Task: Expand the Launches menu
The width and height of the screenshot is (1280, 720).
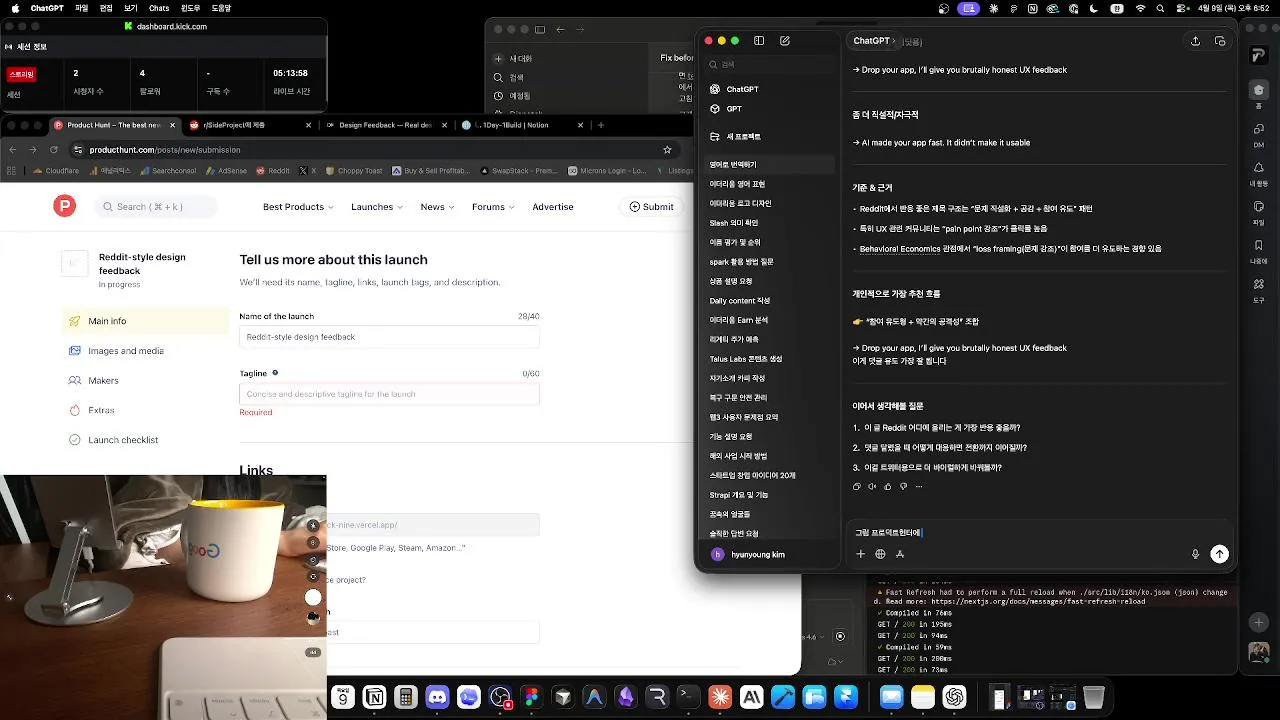Action: [377, 207]
